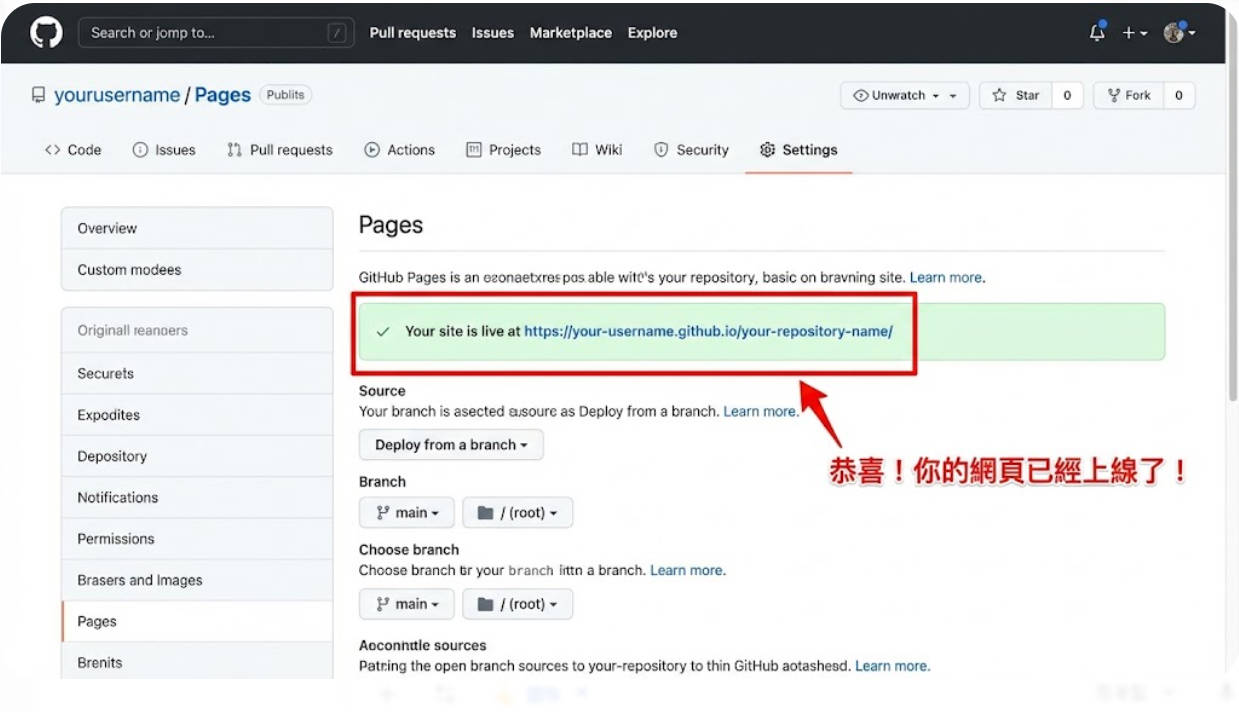
Task: Open the /(root) folder dropdown
Action: tap(518, 512)
